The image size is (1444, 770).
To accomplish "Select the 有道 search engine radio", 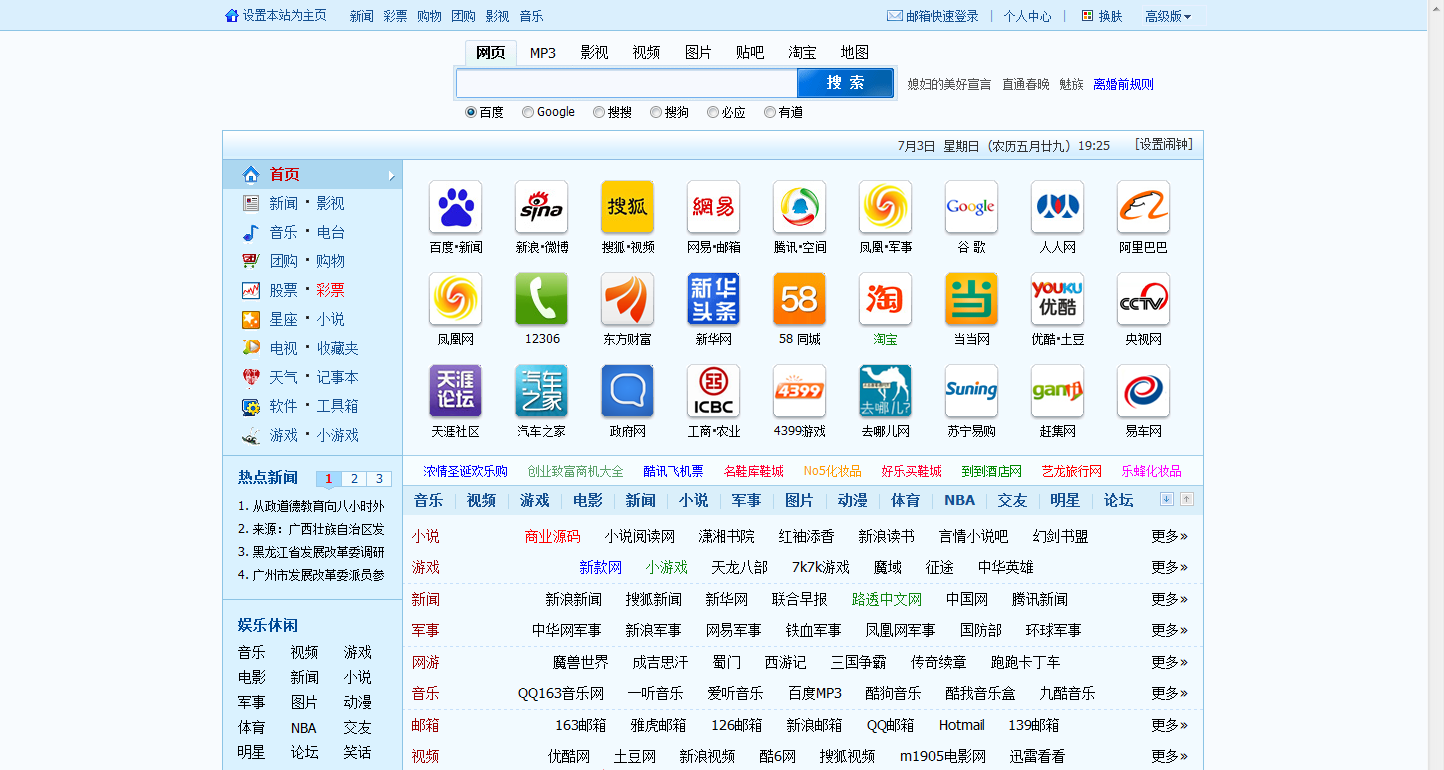I will (770, 112).
